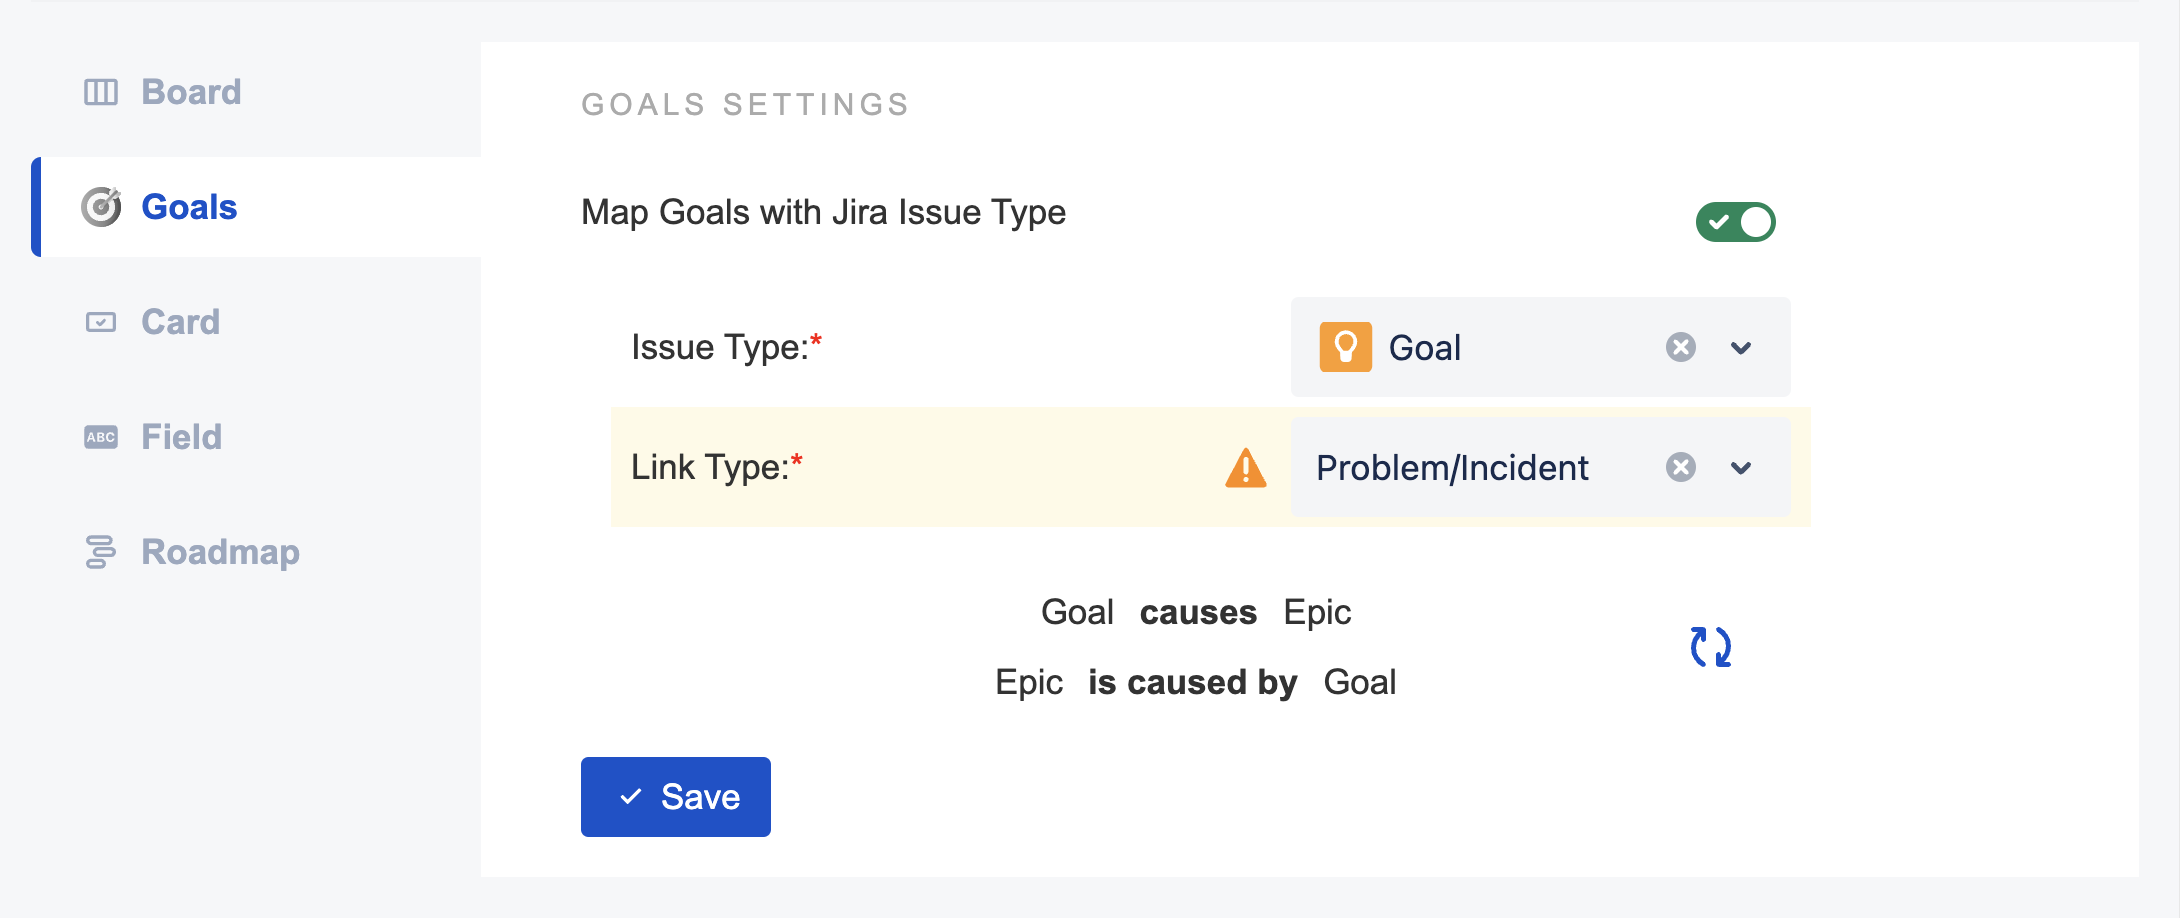Swap link direction with the refresh arrows icon
Image resolution: width=2180 pixels, height=918 pixels.
(1710, 647)
